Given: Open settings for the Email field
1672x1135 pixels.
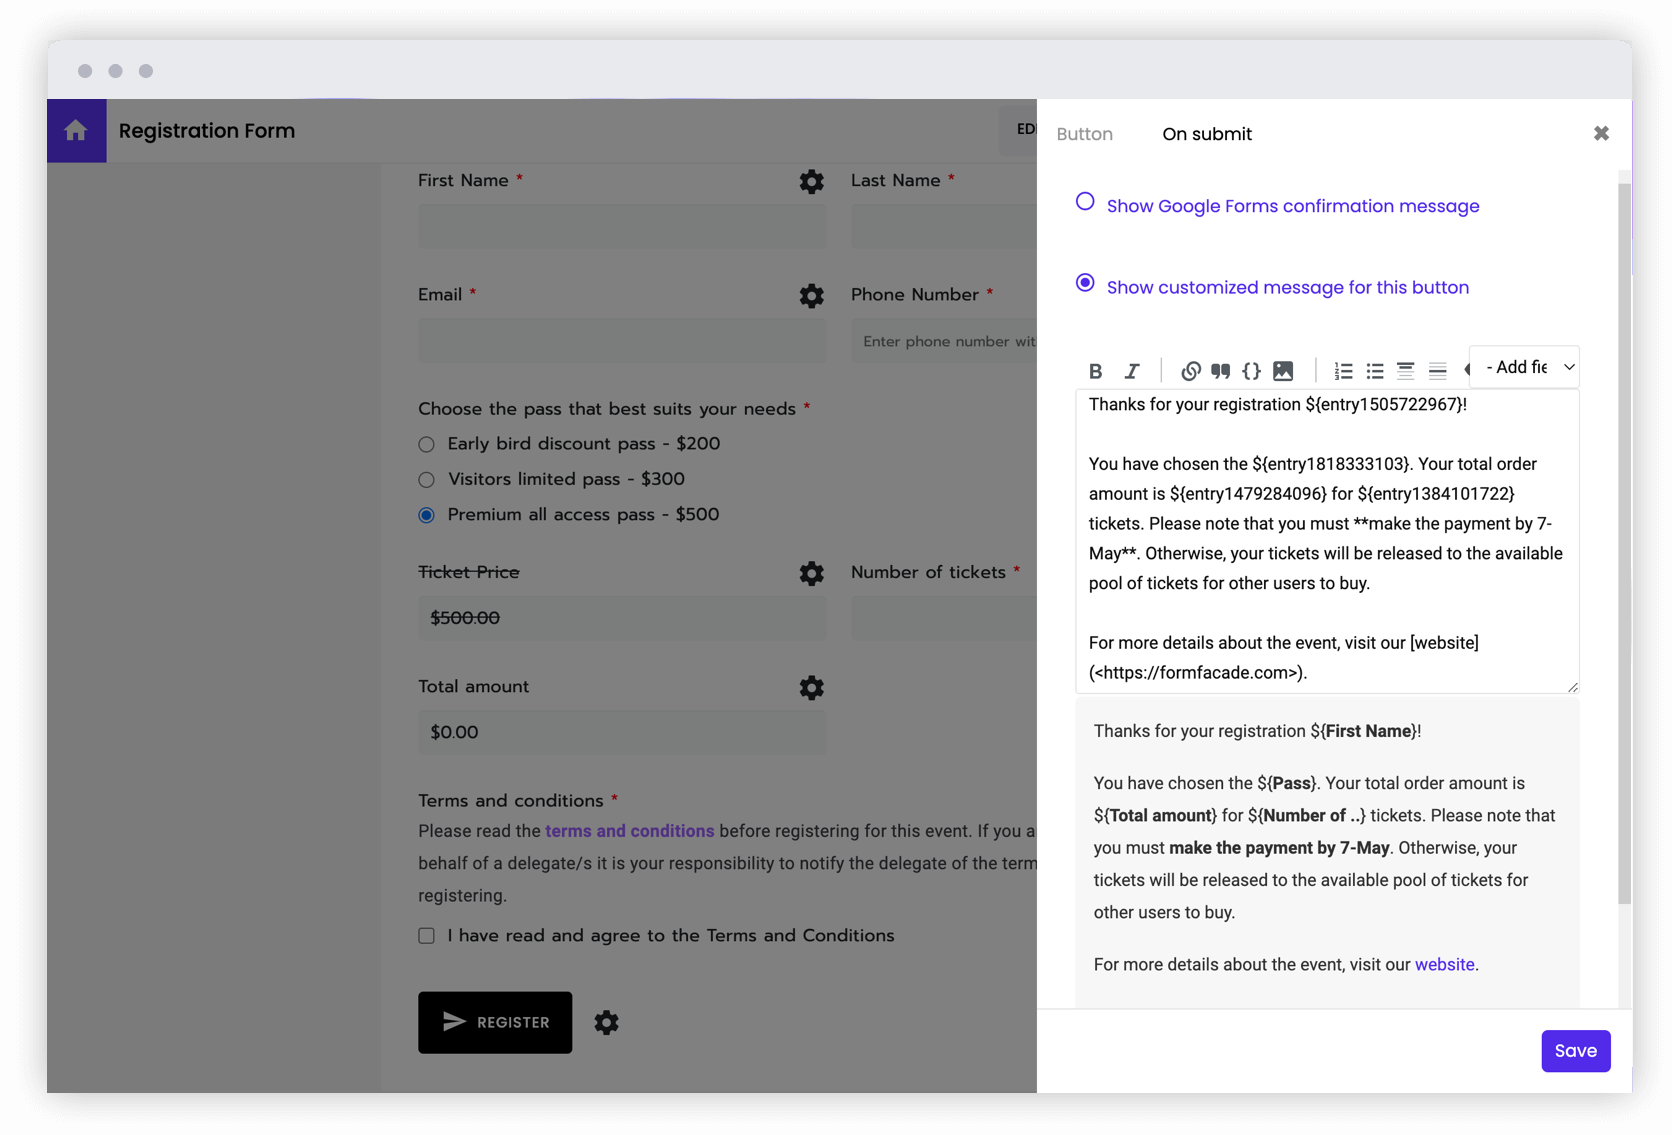Looking at the screenshot, I should [x=811, y=296].
